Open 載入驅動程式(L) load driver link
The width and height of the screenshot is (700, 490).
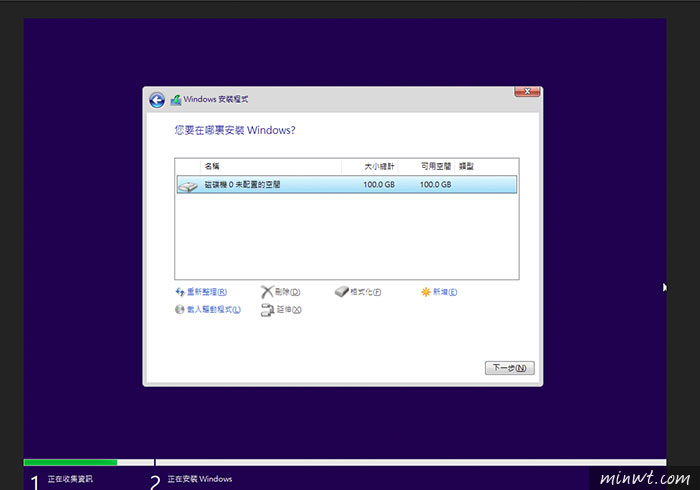(x=214, y=309)
